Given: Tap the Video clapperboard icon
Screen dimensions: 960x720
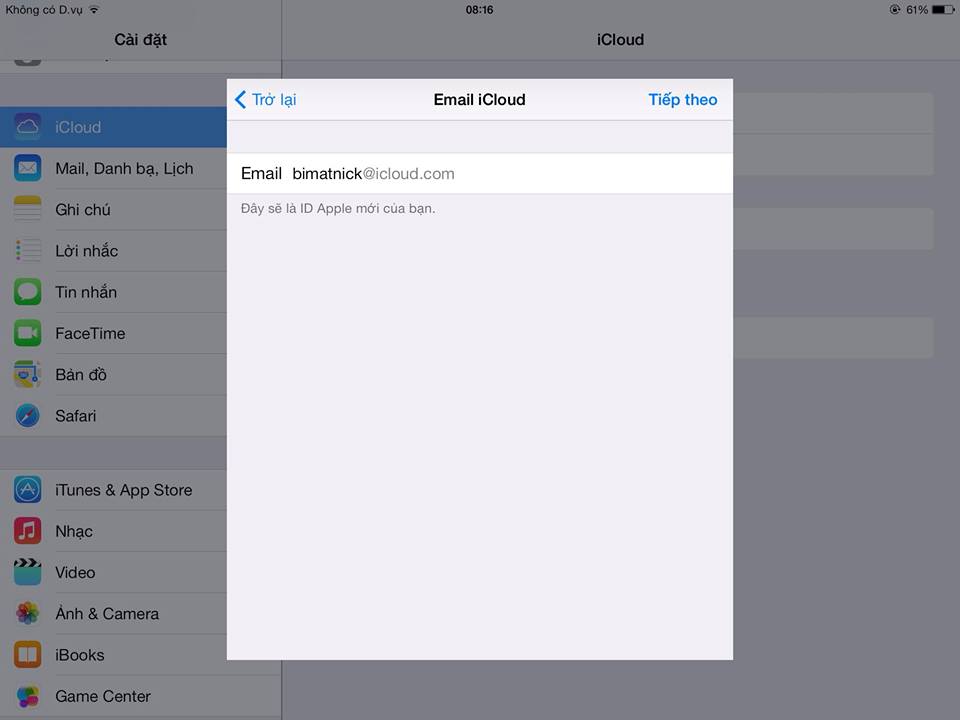Looking at the screenshot, I should [28, 572].
